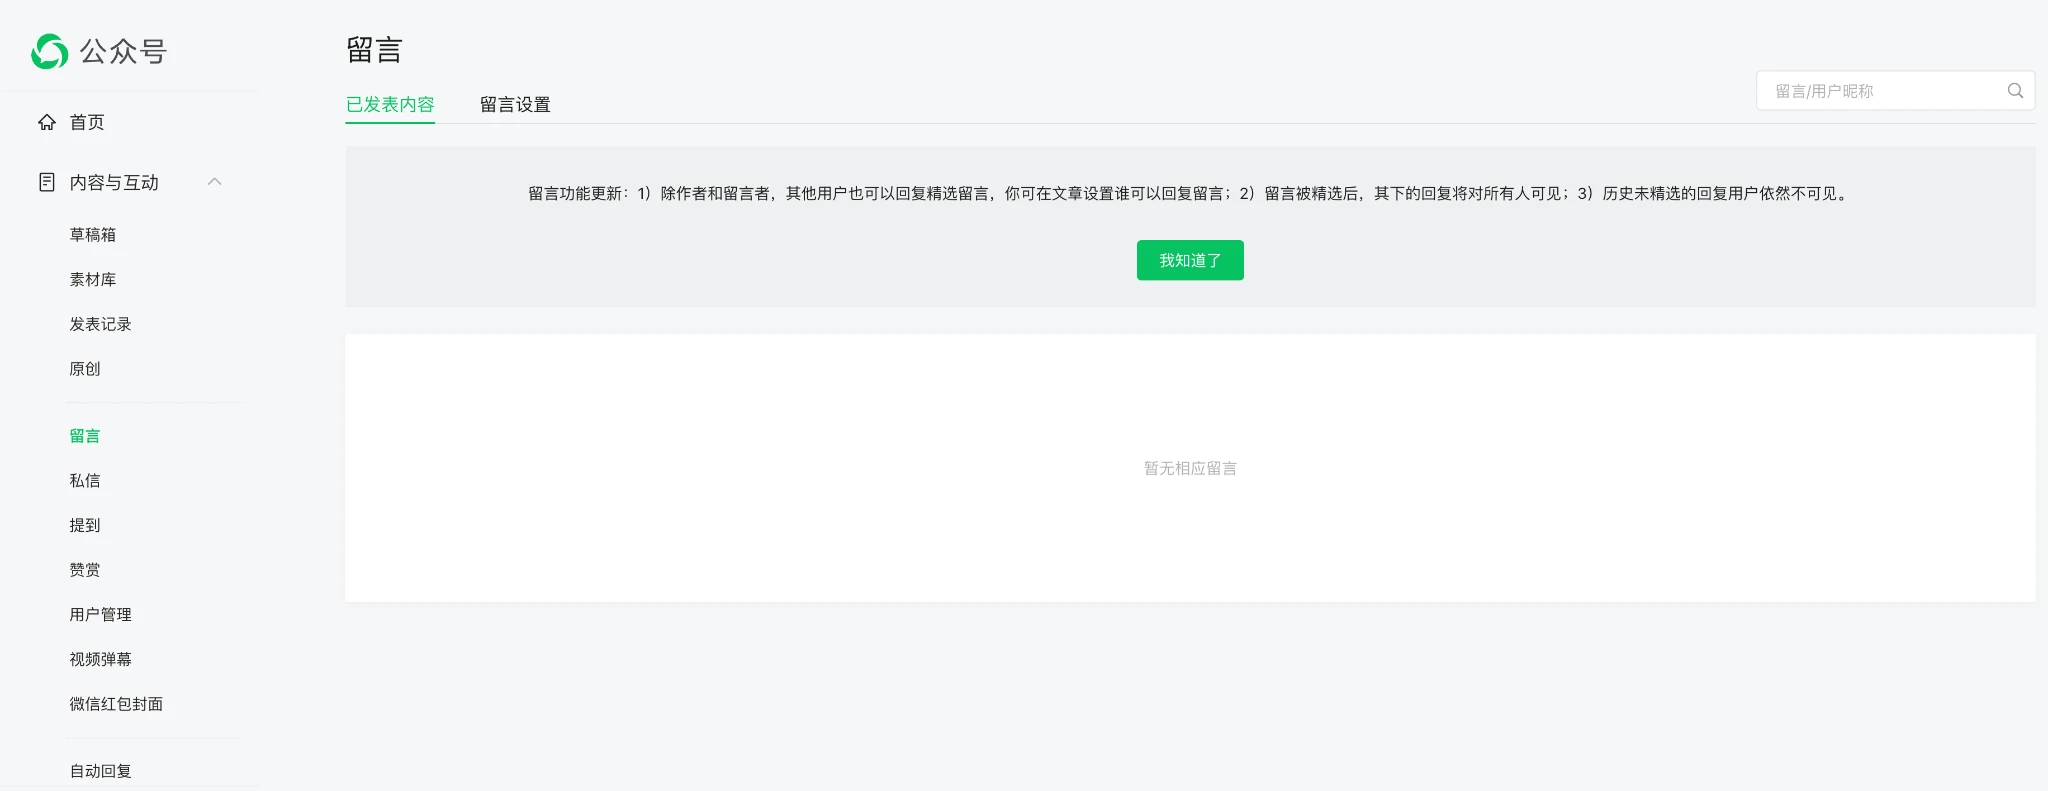Open 用户管理 in the sidebar
This screenshot has height=791, width=2048.
point(100,615)
